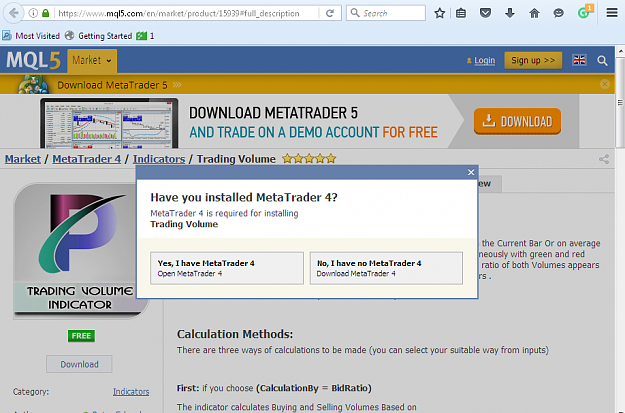
Task: Open the Firefox hamburger menu
Action: point(612,13)
